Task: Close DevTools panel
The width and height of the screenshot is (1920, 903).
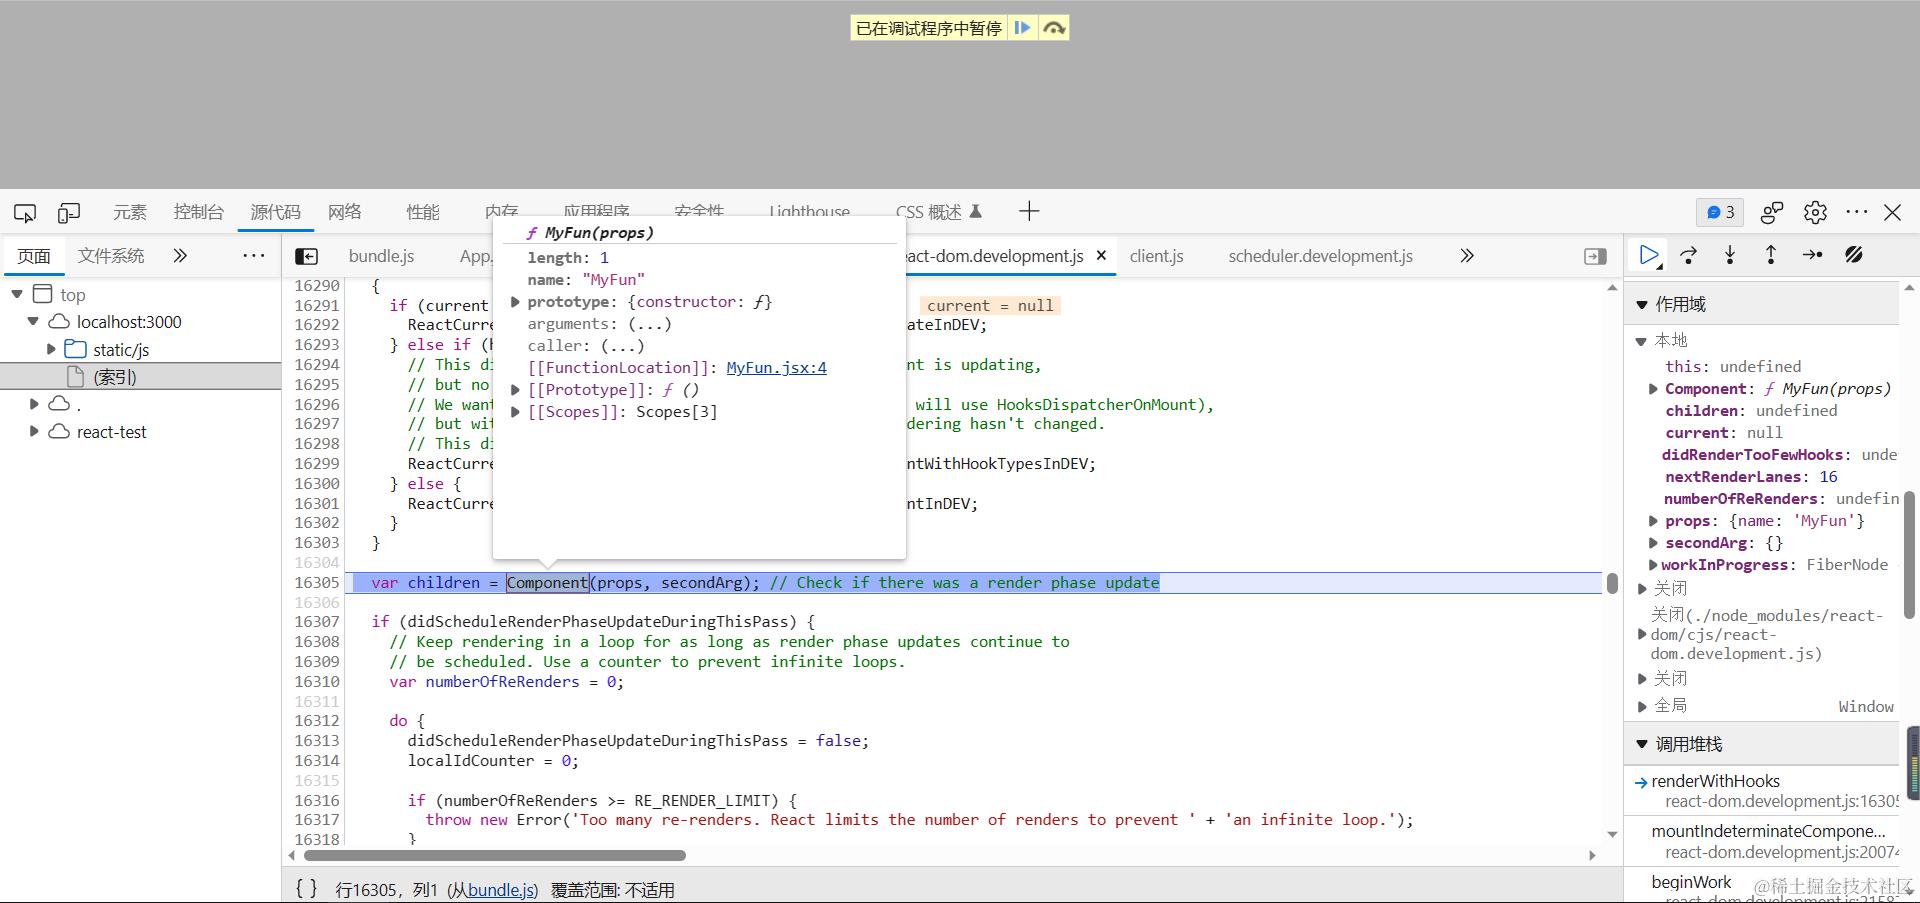Action: 1893,212
